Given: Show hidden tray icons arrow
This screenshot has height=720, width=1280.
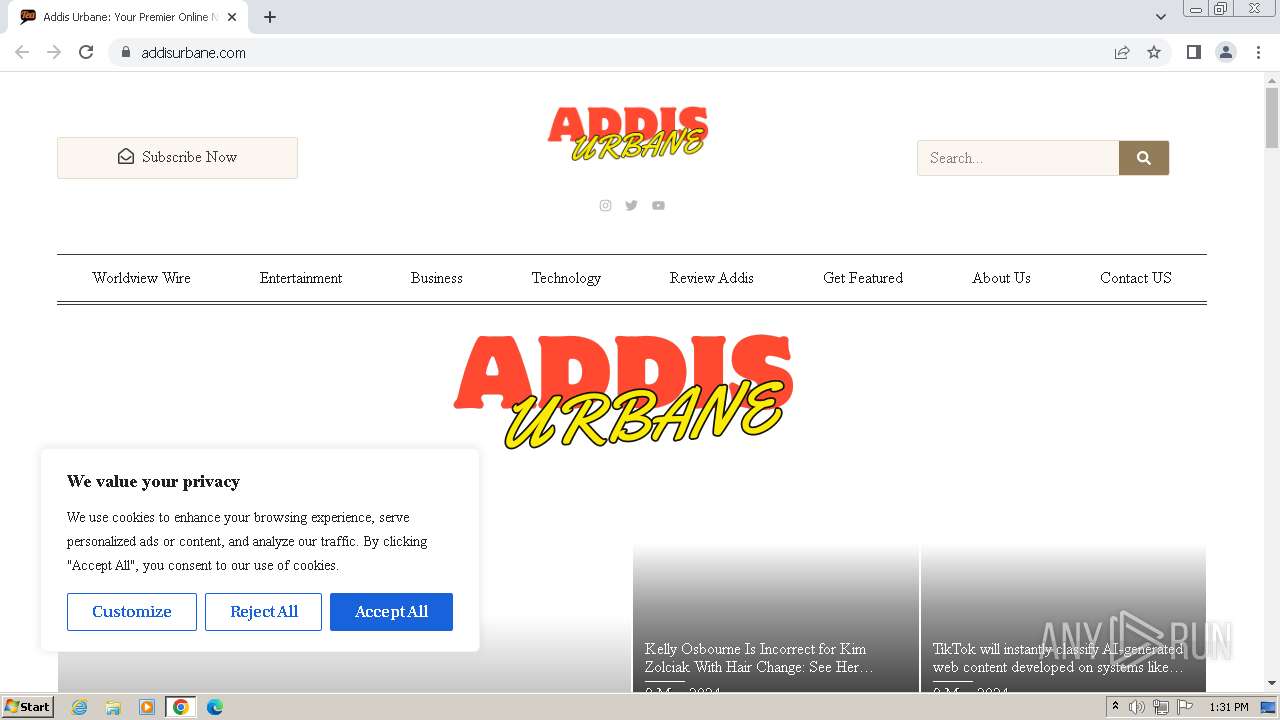Looking at the screenshot, I should (1115, 707).
